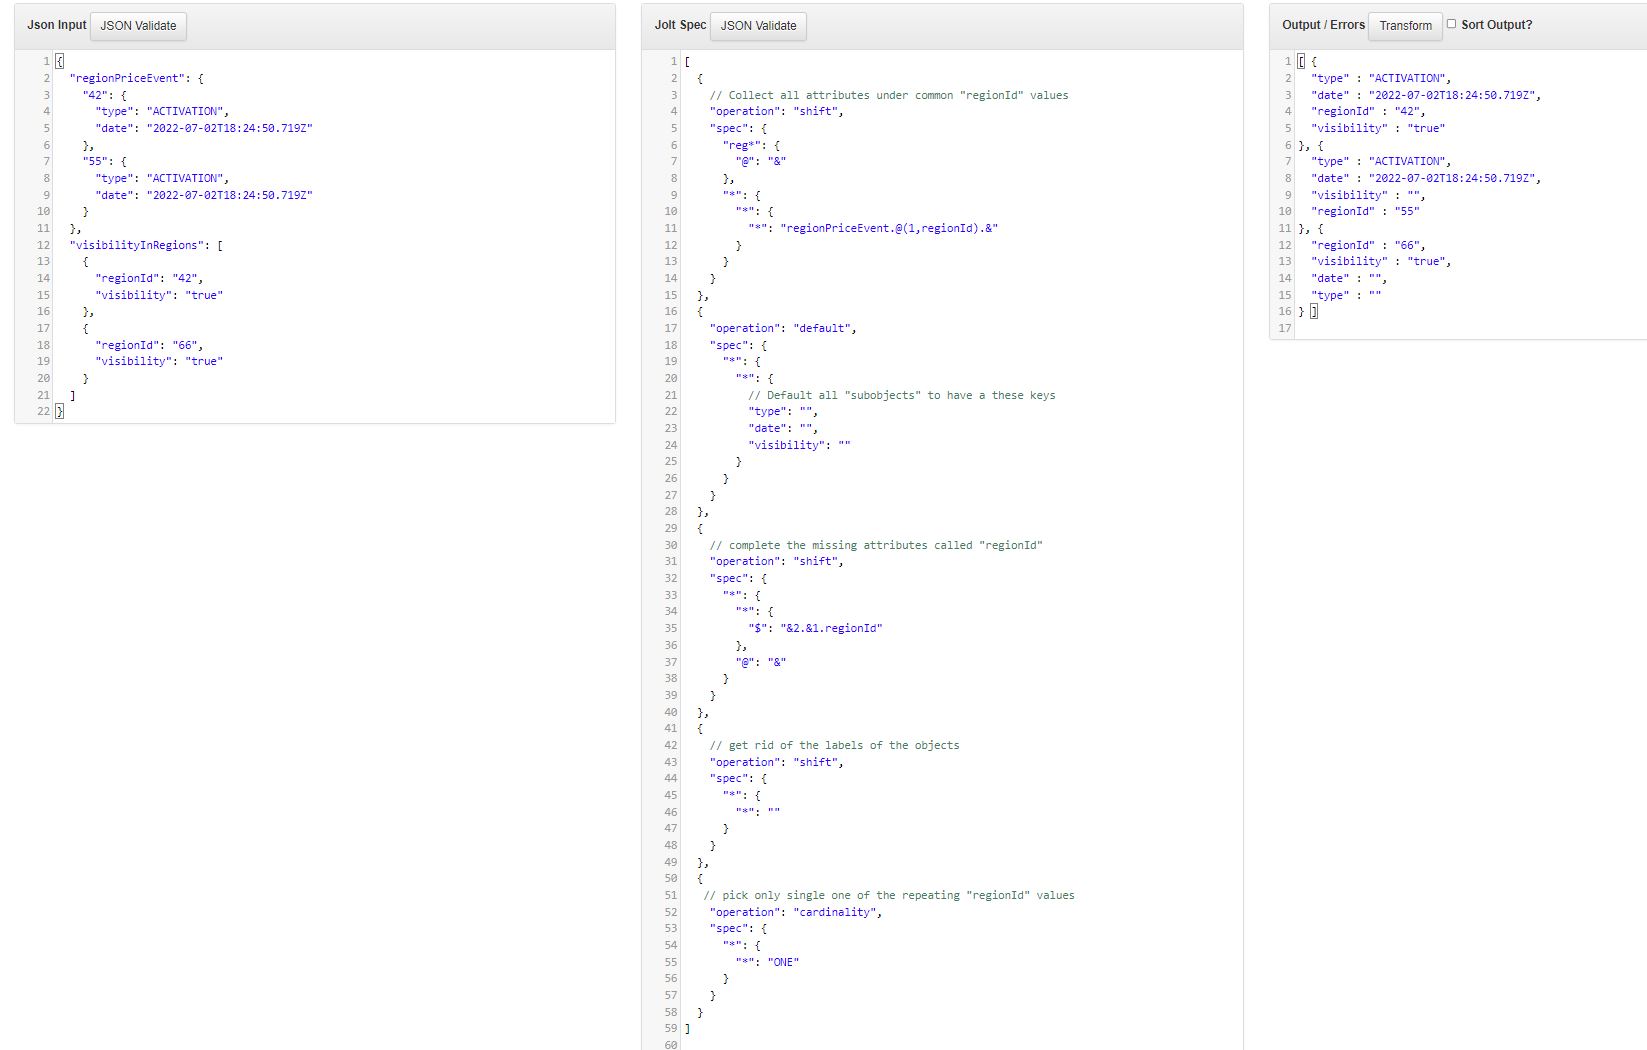Click the "Output / Errors" panel title
This screenshot has height=1050, width=1647.
pyautogui.click(x=1323, y=25)
